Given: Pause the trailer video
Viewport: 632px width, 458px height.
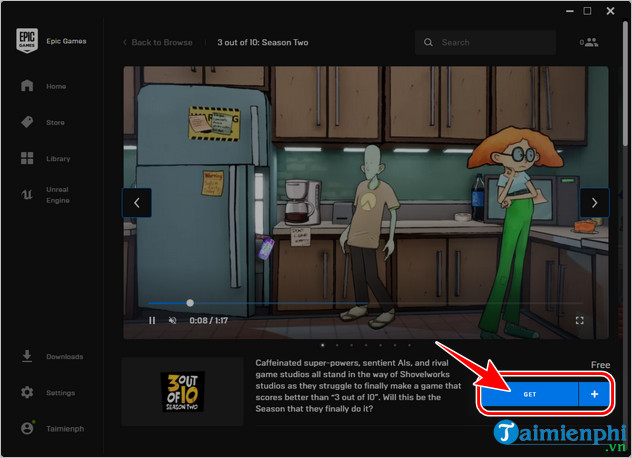Looking at the screenshot, I should pyautogui.click(x=152, y=321).
